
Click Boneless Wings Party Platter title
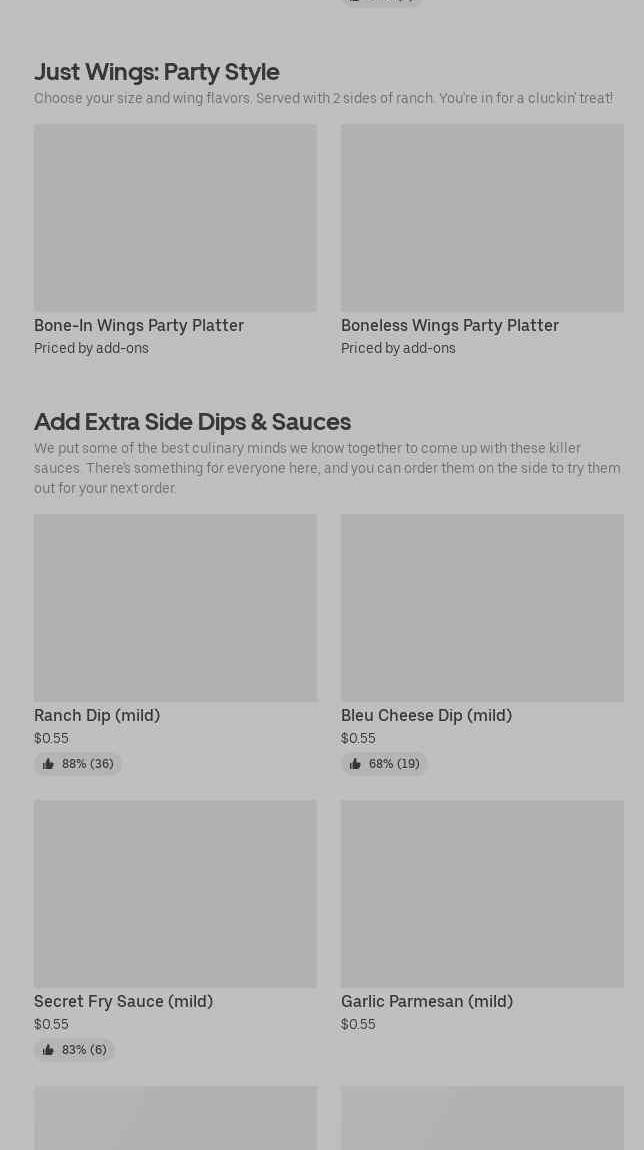449,325
